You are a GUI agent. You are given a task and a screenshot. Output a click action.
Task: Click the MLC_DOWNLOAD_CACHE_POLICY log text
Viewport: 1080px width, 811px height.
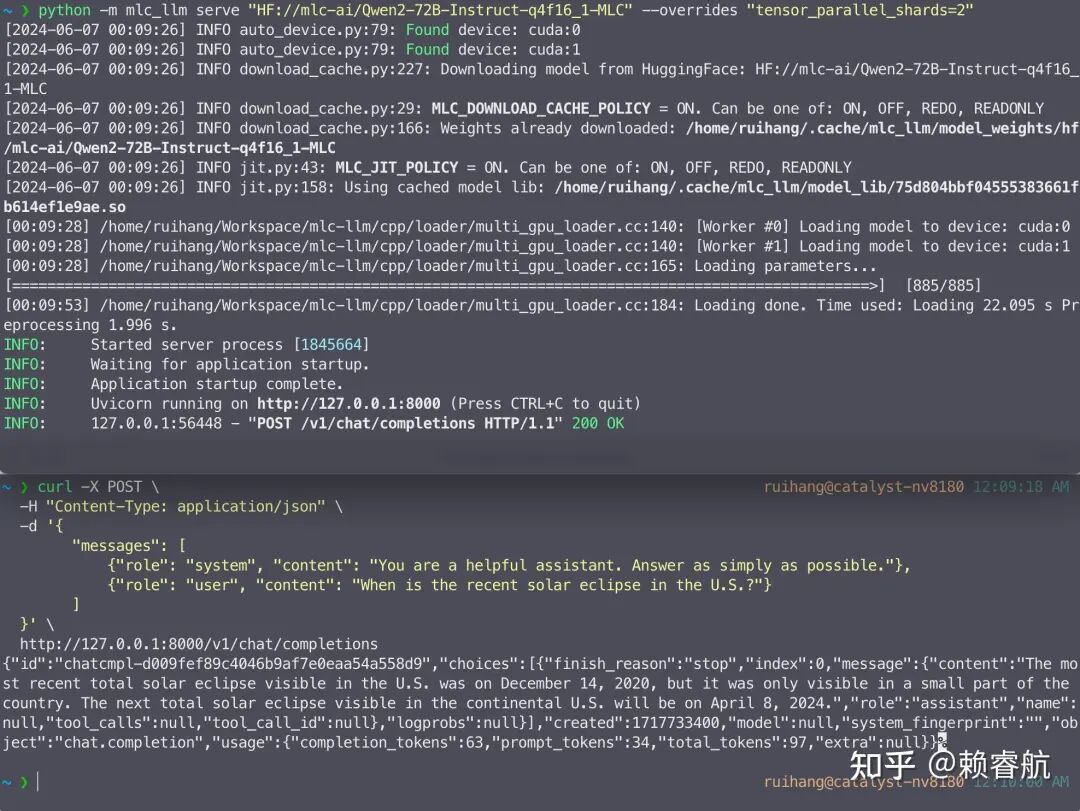click(x=541, y=109)
